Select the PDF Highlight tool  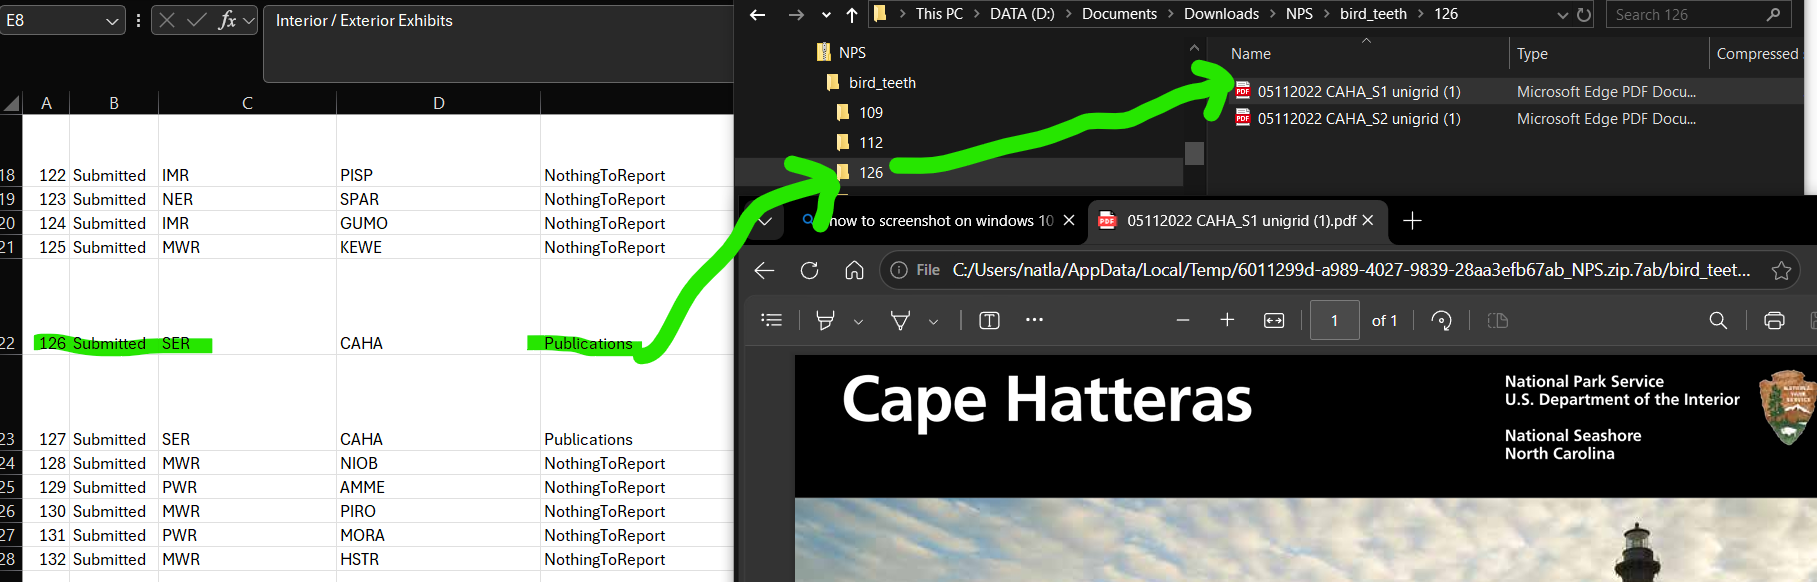coord(825,320)
